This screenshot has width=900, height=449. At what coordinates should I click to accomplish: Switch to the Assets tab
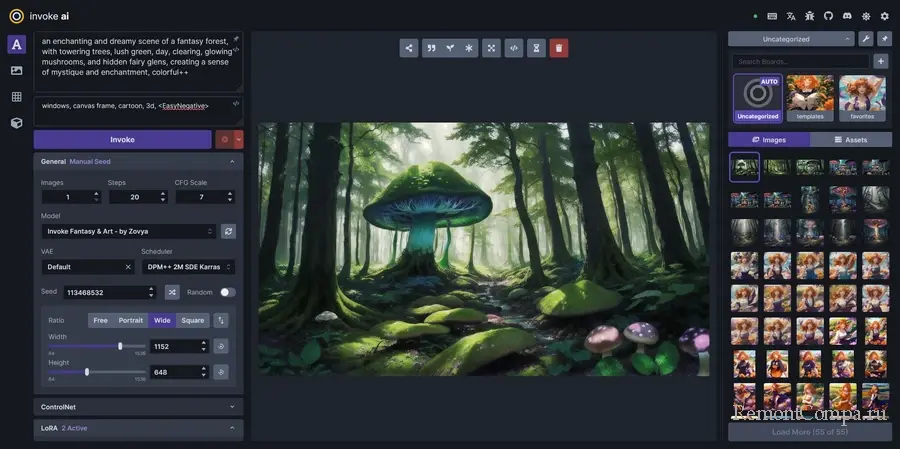coord(850,140)
